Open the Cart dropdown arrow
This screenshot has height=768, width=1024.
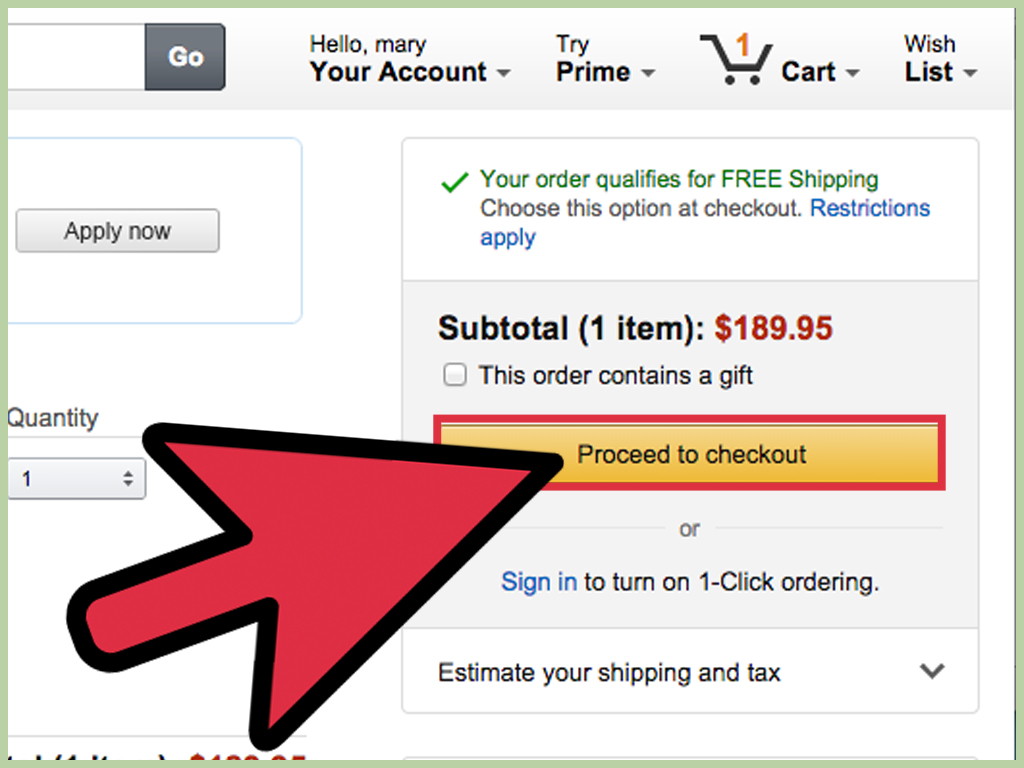pos(851,74)
